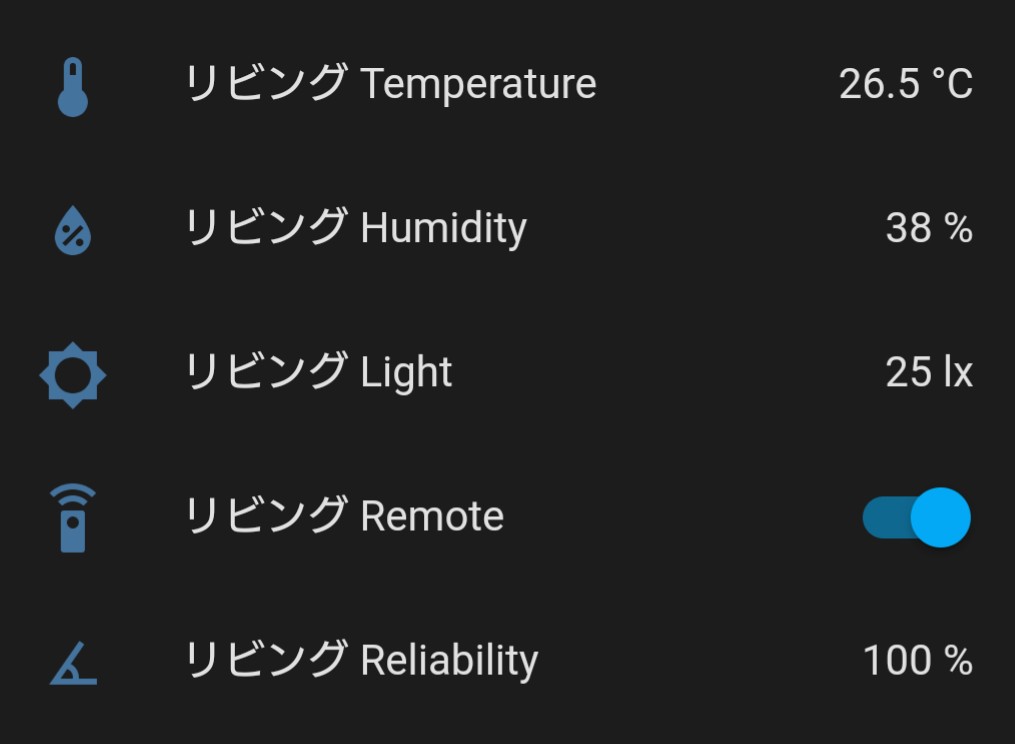Screen dimensions: 1015x744
Task: Click the 100 % reliability value
Action: (x=918, y=660)
